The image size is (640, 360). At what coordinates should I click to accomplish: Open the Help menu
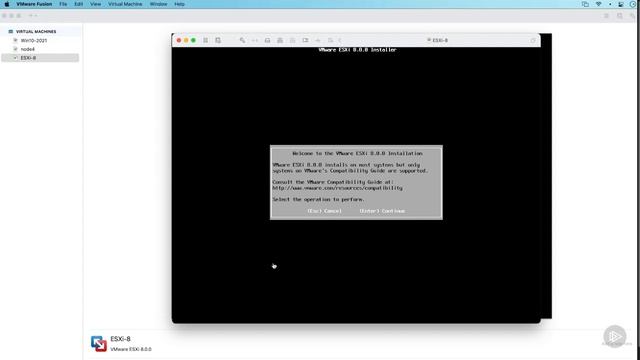(180, 4)
